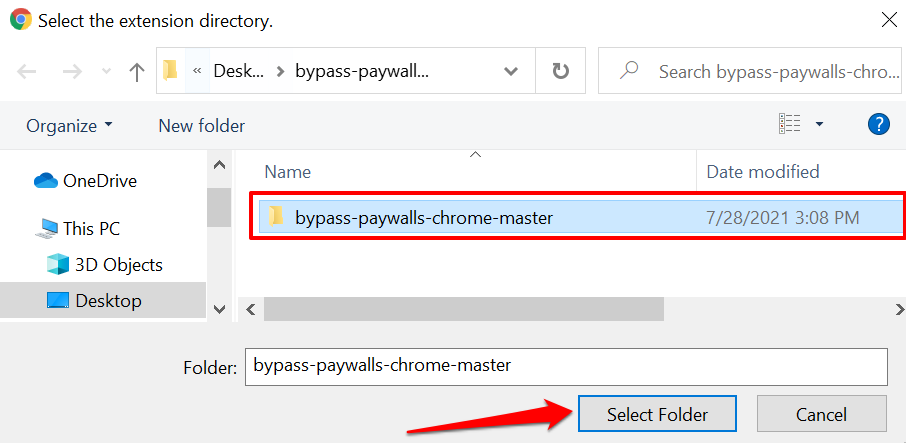Select the bypass-paywalls... breadcrumb segment

point(362,71)
